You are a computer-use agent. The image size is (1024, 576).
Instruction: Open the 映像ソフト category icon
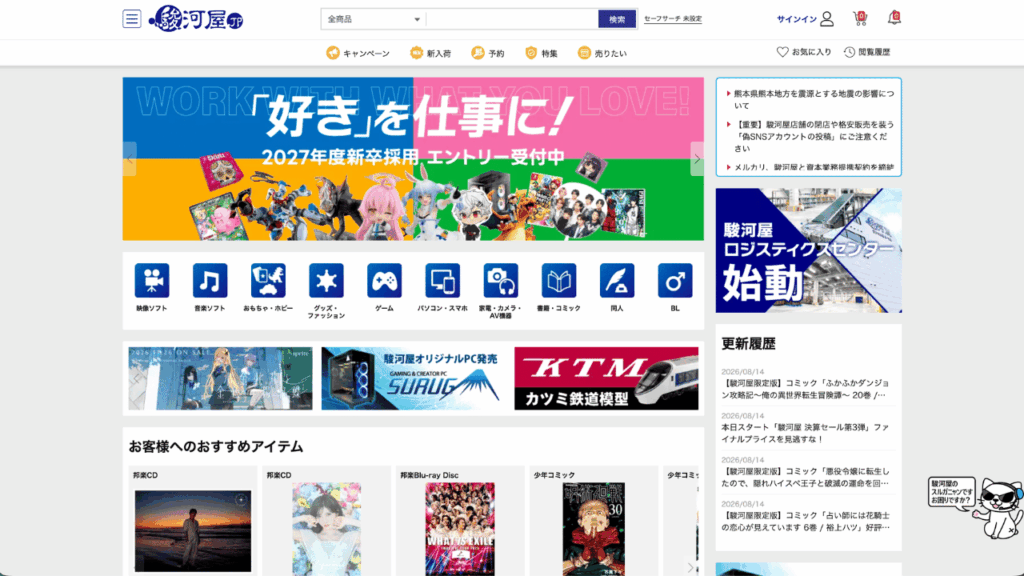point(152,281)
